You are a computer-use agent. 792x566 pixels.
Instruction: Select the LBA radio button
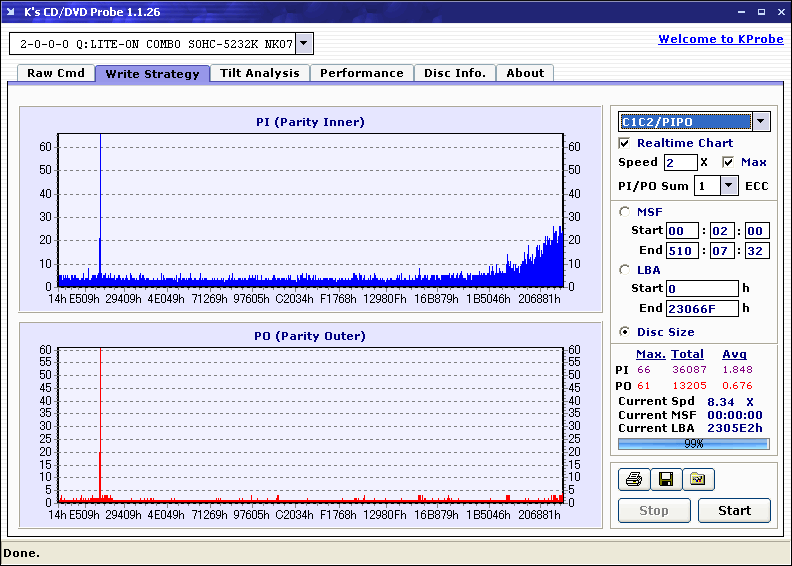coord(625,269)
